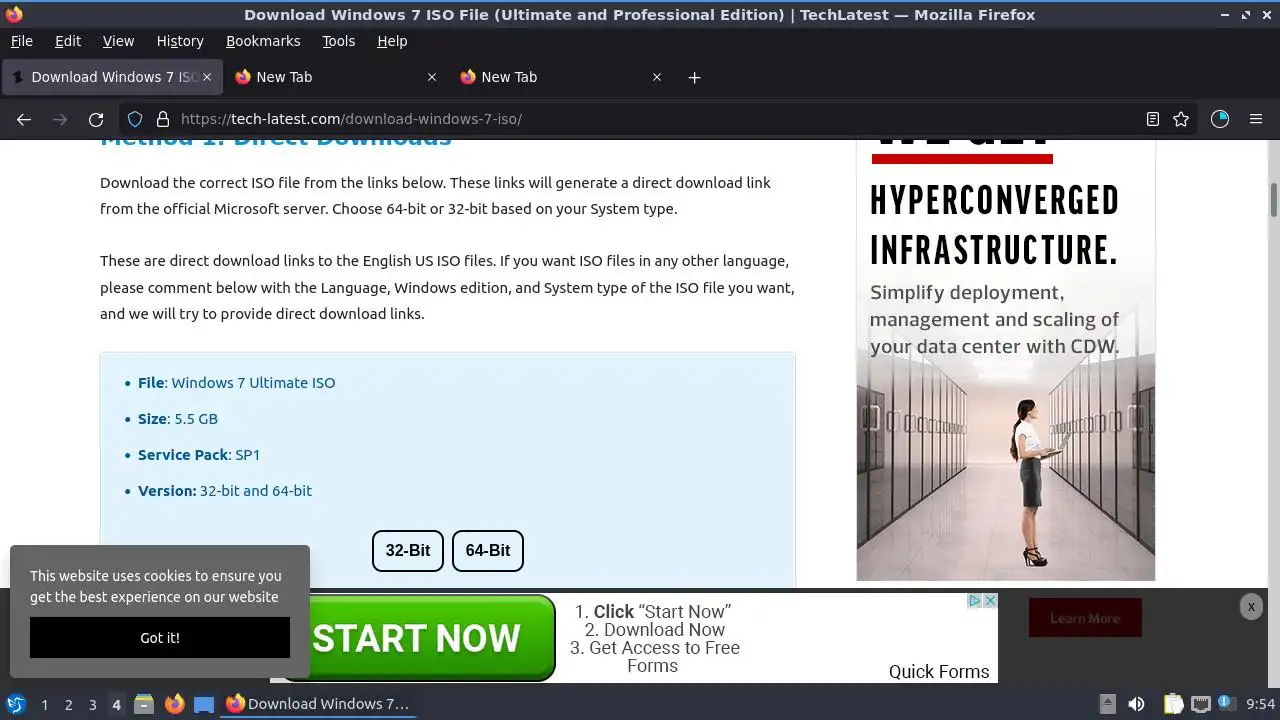Switch to workspace 1 on taskbar
This screenshot has height=720, width=1280.
tap(44, 705)
